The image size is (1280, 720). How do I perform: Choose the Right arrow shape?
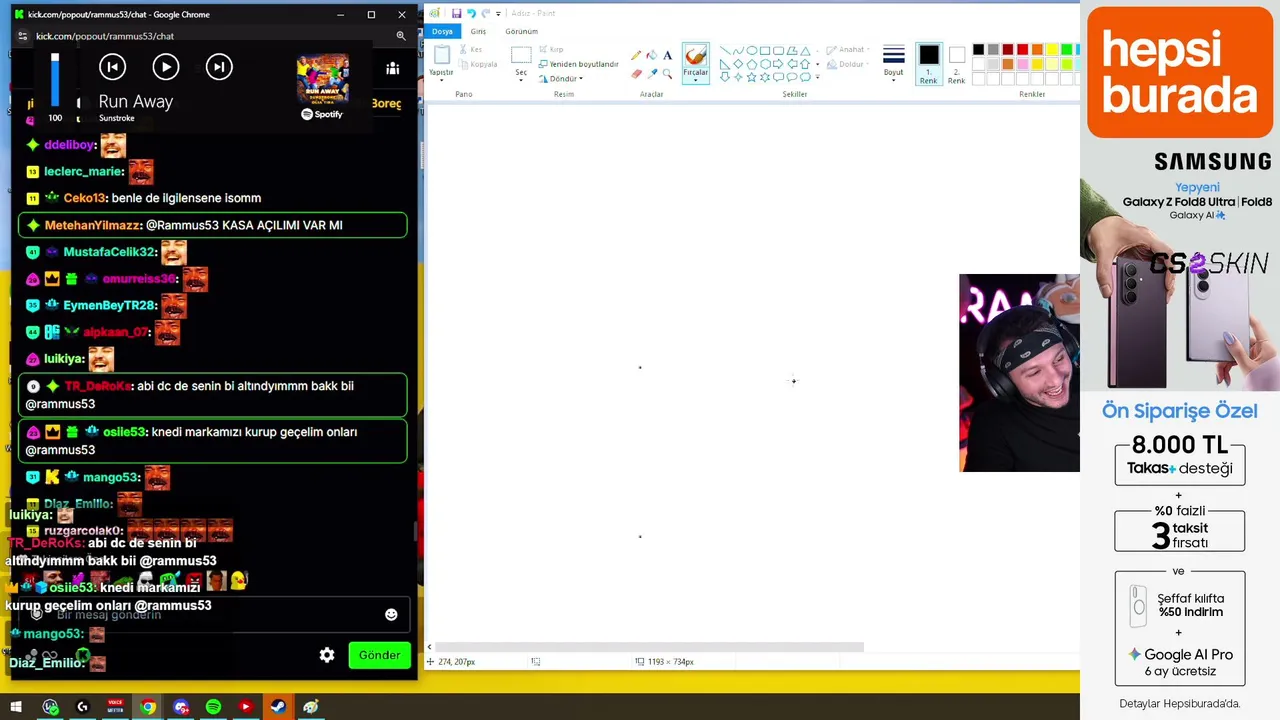coord(778,64)
